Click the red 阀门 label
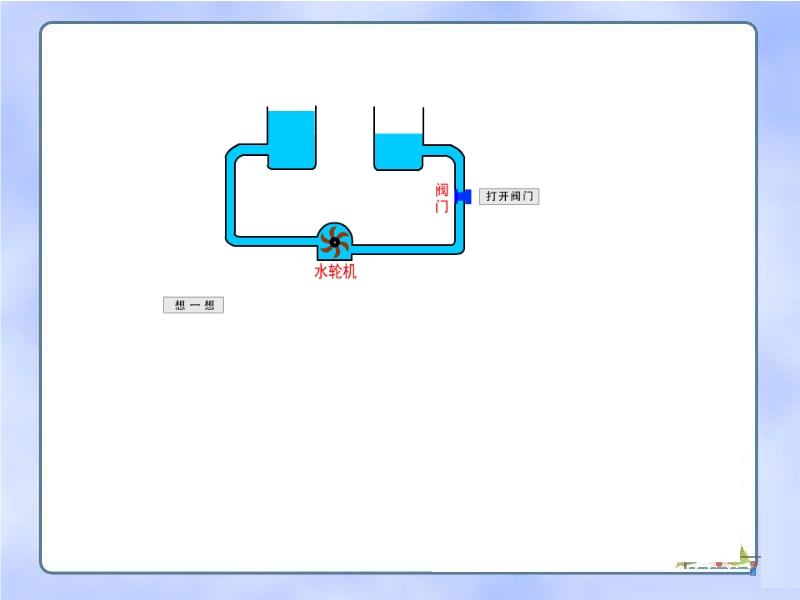 442,198
